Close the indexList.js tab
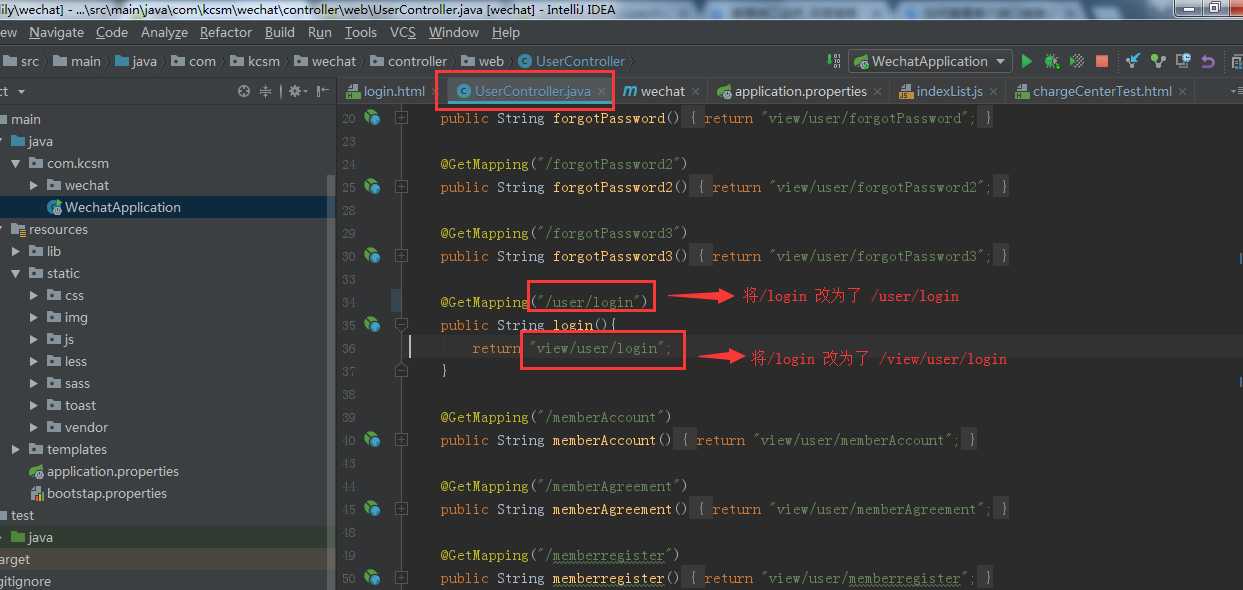 click(x=993, y=92)
